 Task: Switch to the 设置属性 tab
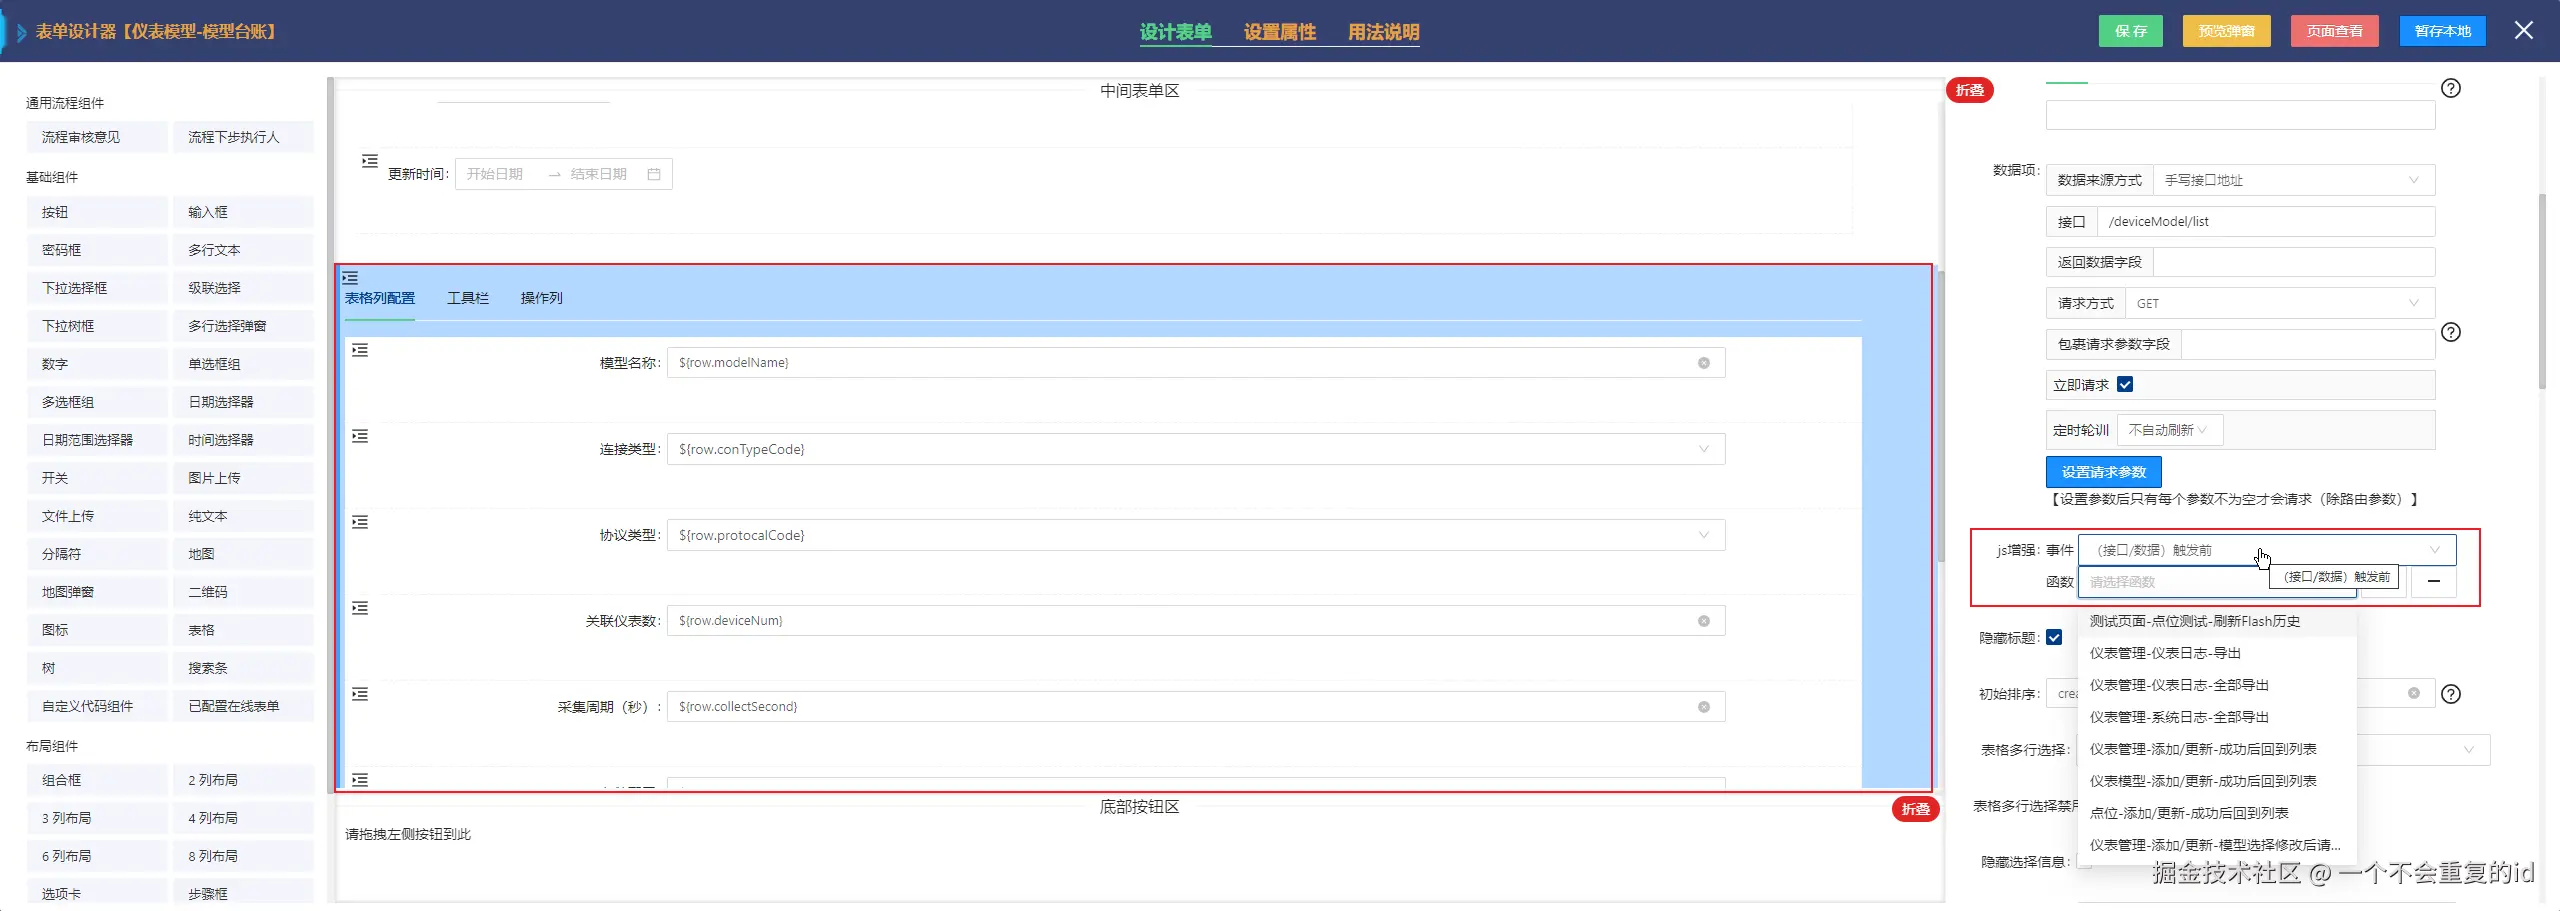coord(1280,32)
